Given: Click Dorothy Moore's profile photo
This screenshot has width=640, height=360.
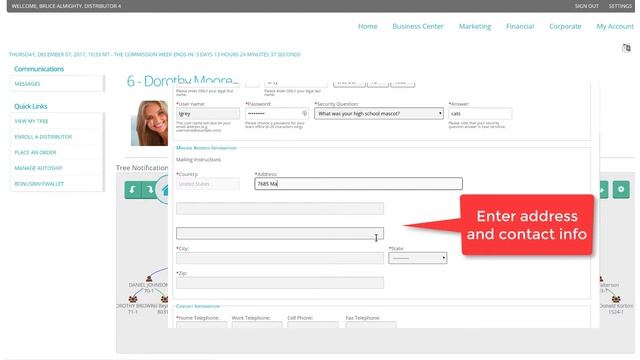Looking at the screenshot, I should [149, 123].
